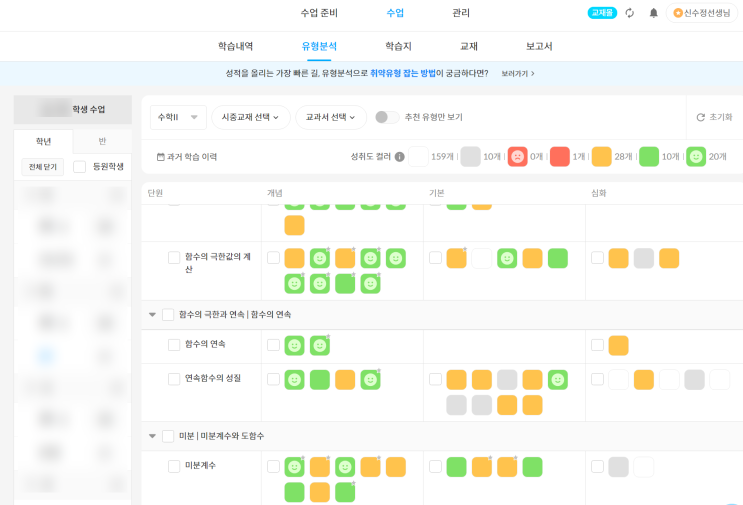Click the solid red 1개 legend swatch
This screenshot has height=505, width=743.
pos(560,156)
